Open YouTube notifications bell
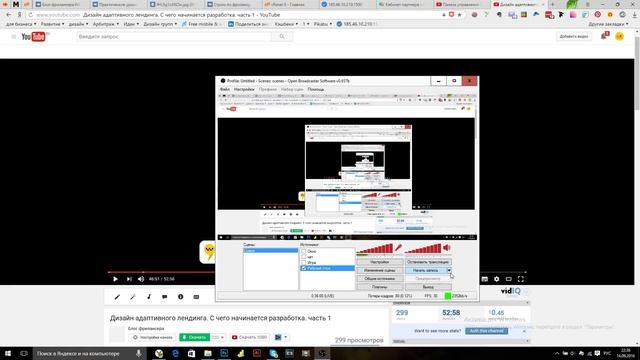 coord(604,36)
